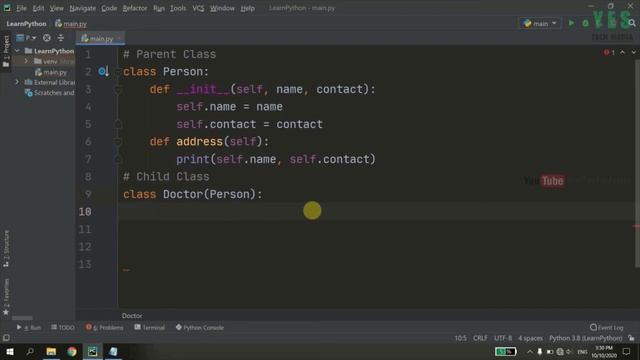Click the error count indicator in editor
This screenshot has width=640, height=360.
click(609, 52)
